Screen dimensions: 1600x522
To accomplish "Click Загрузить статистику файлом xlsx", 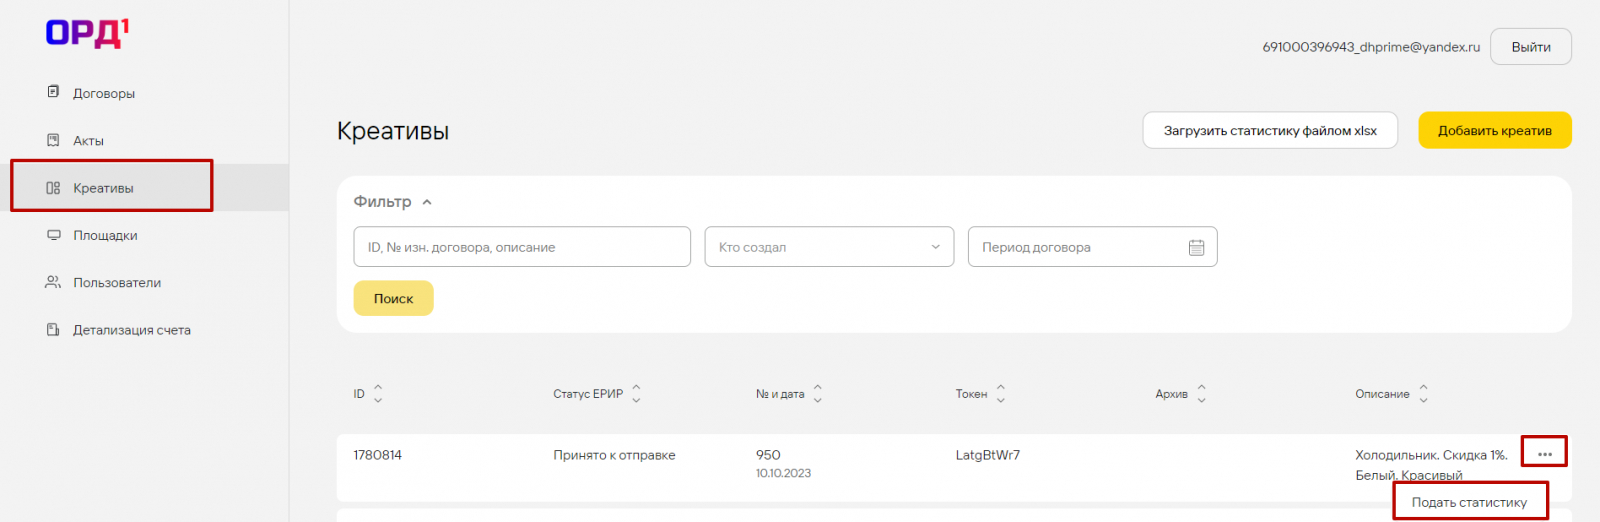I will point(1270,130).
